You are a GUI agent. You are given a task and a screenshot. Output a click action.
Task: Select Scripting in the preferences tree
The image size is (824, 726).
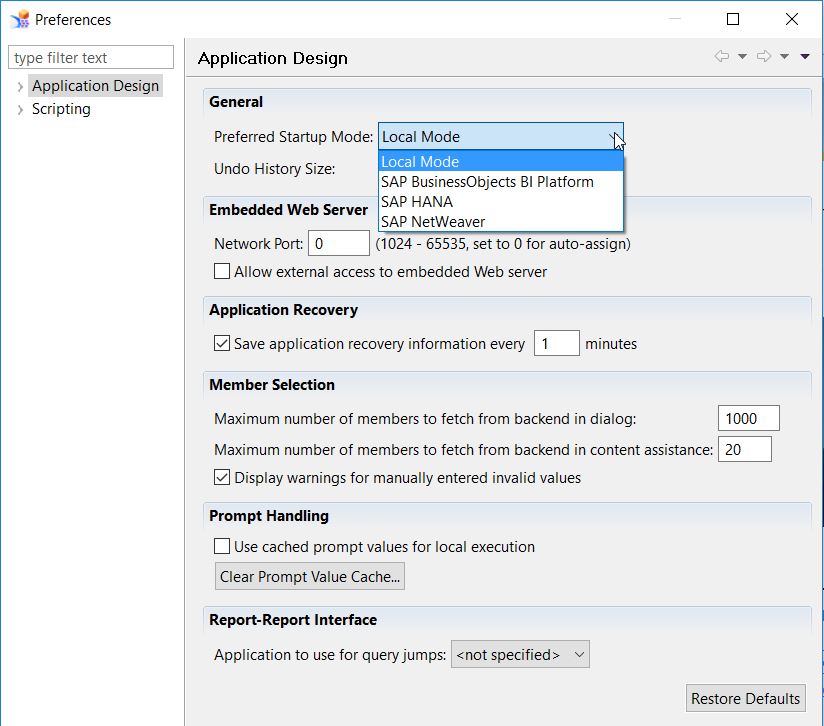(61, 109)
